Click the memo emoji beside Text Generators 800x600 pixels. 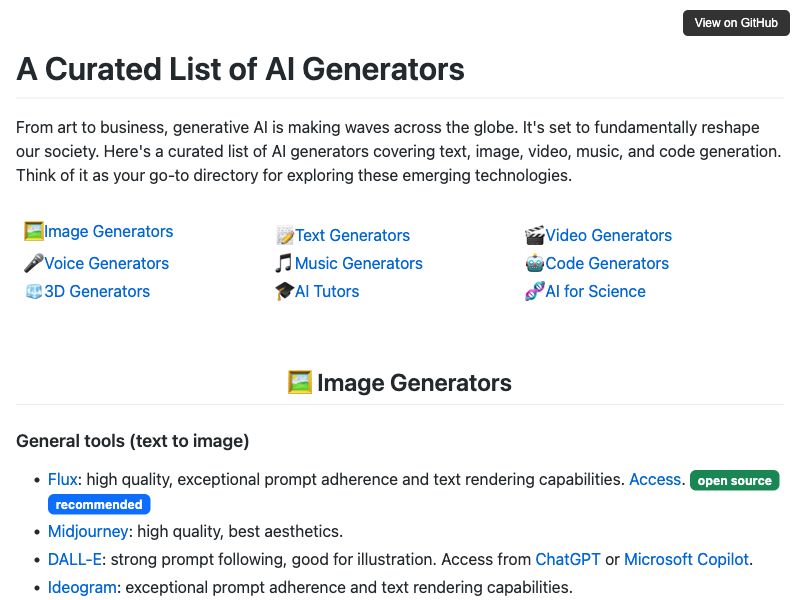[284, 236]
